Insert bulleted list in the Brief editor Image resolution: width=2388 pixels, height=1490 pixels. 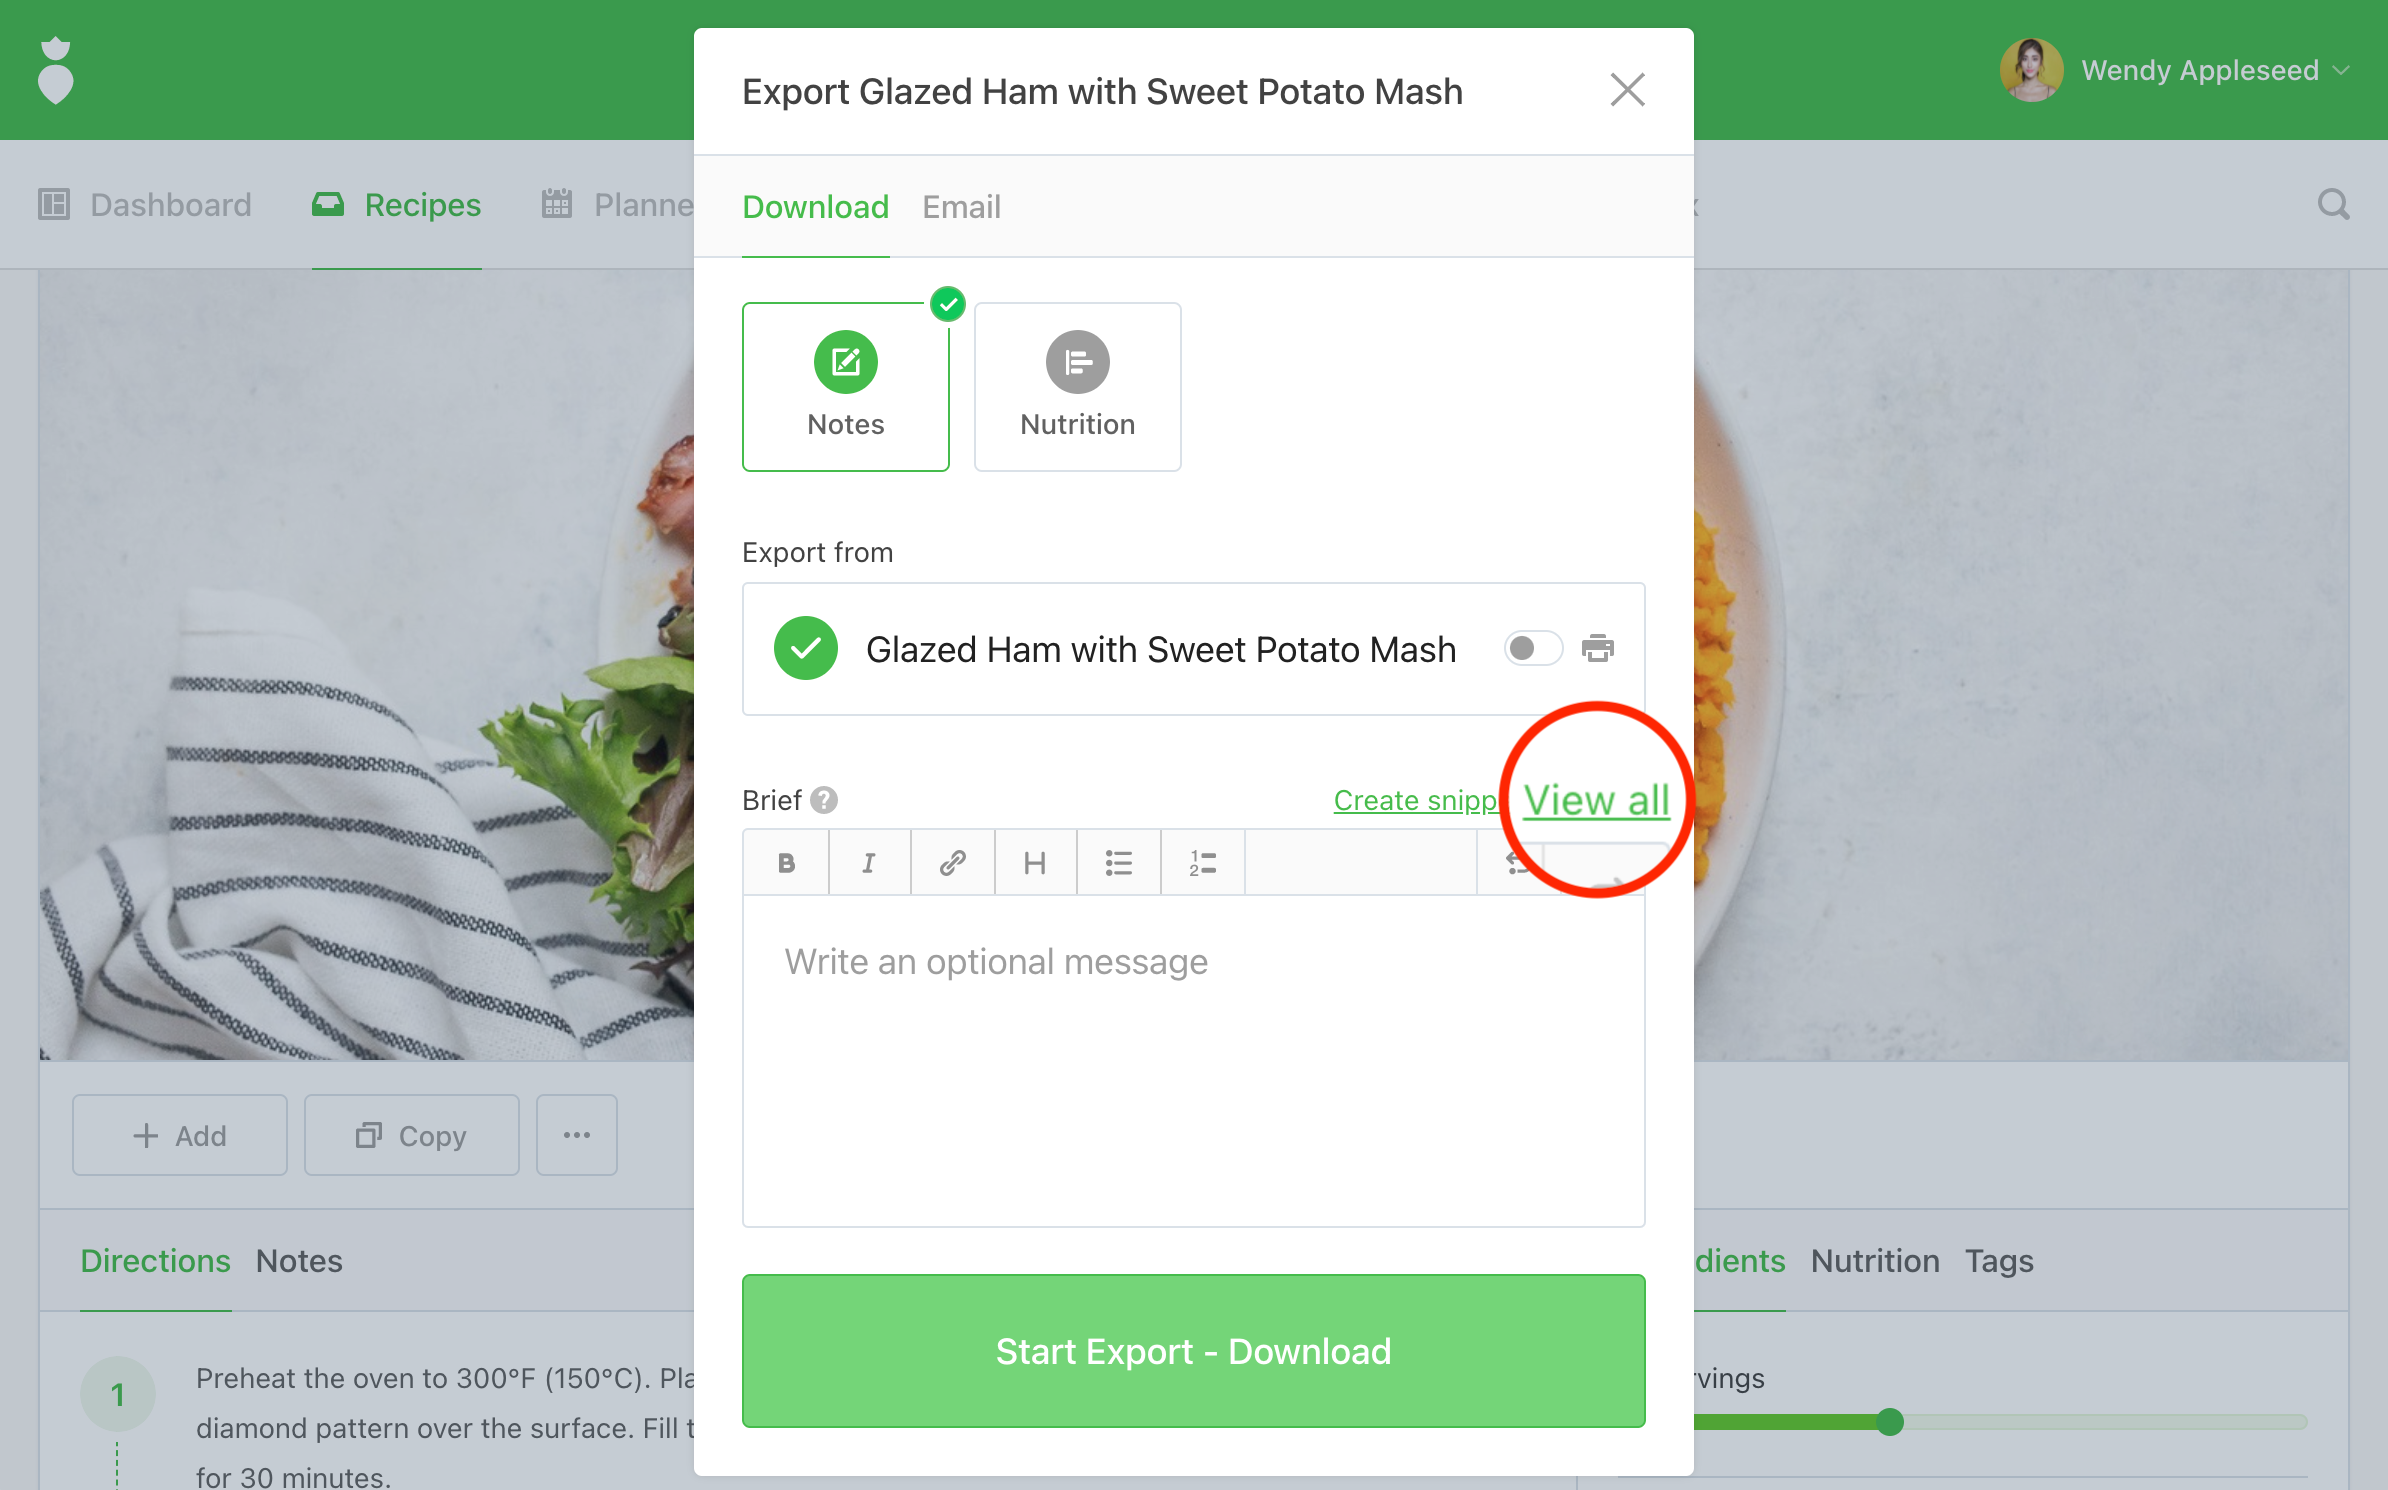pos(1118,862)
